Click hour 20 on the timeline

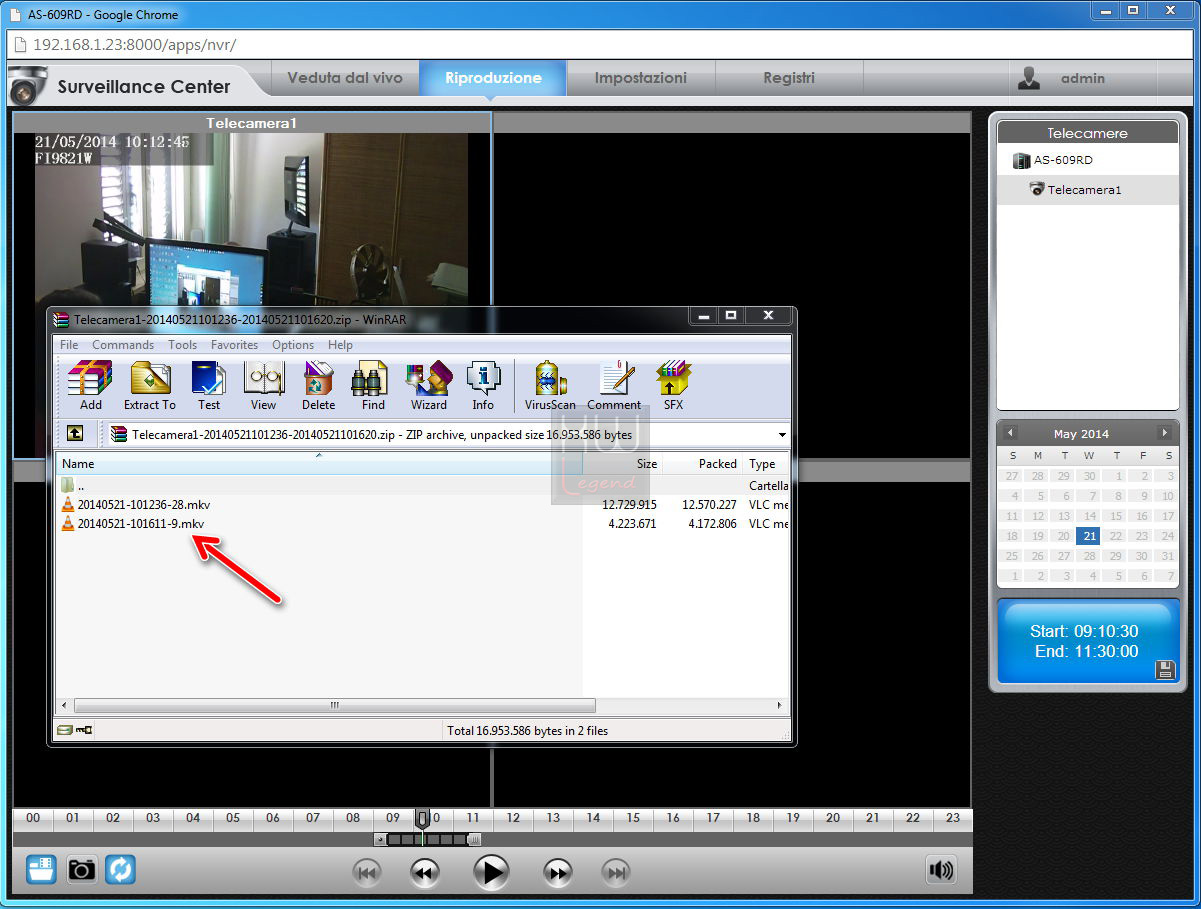pyautogui.click(x=833, y=818)
